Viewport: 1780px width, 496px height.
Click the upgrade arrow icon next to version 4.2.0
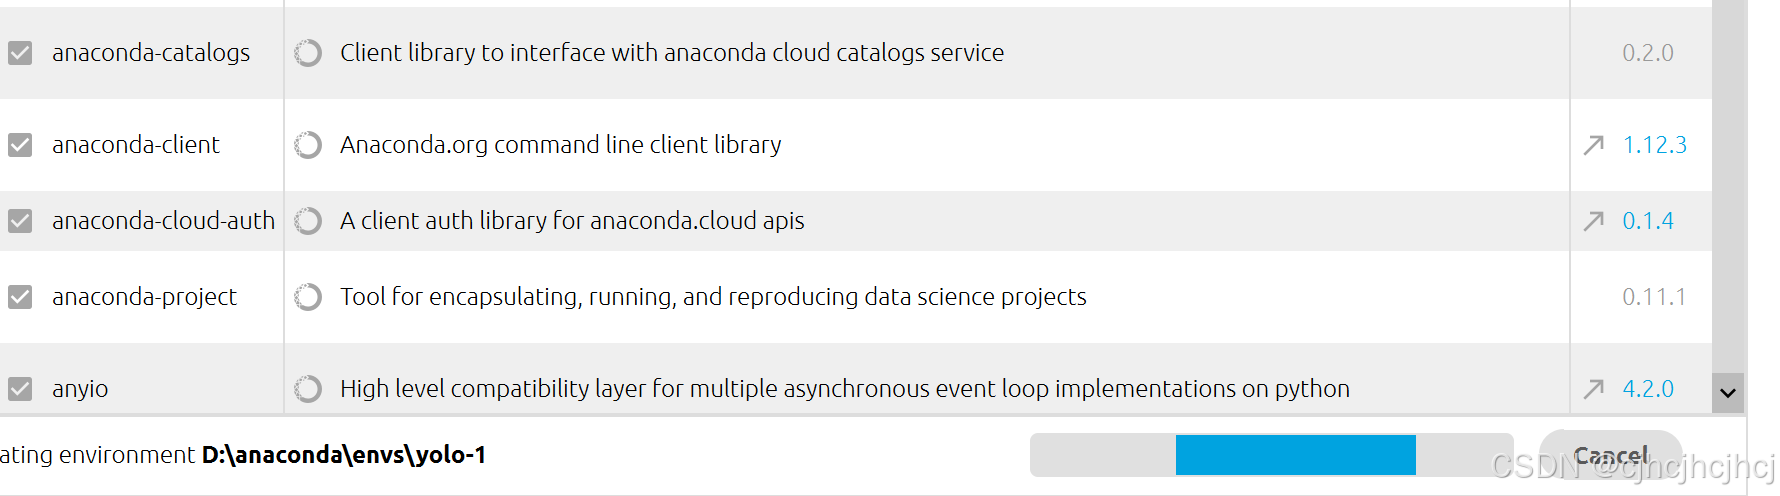(1594, 389)
